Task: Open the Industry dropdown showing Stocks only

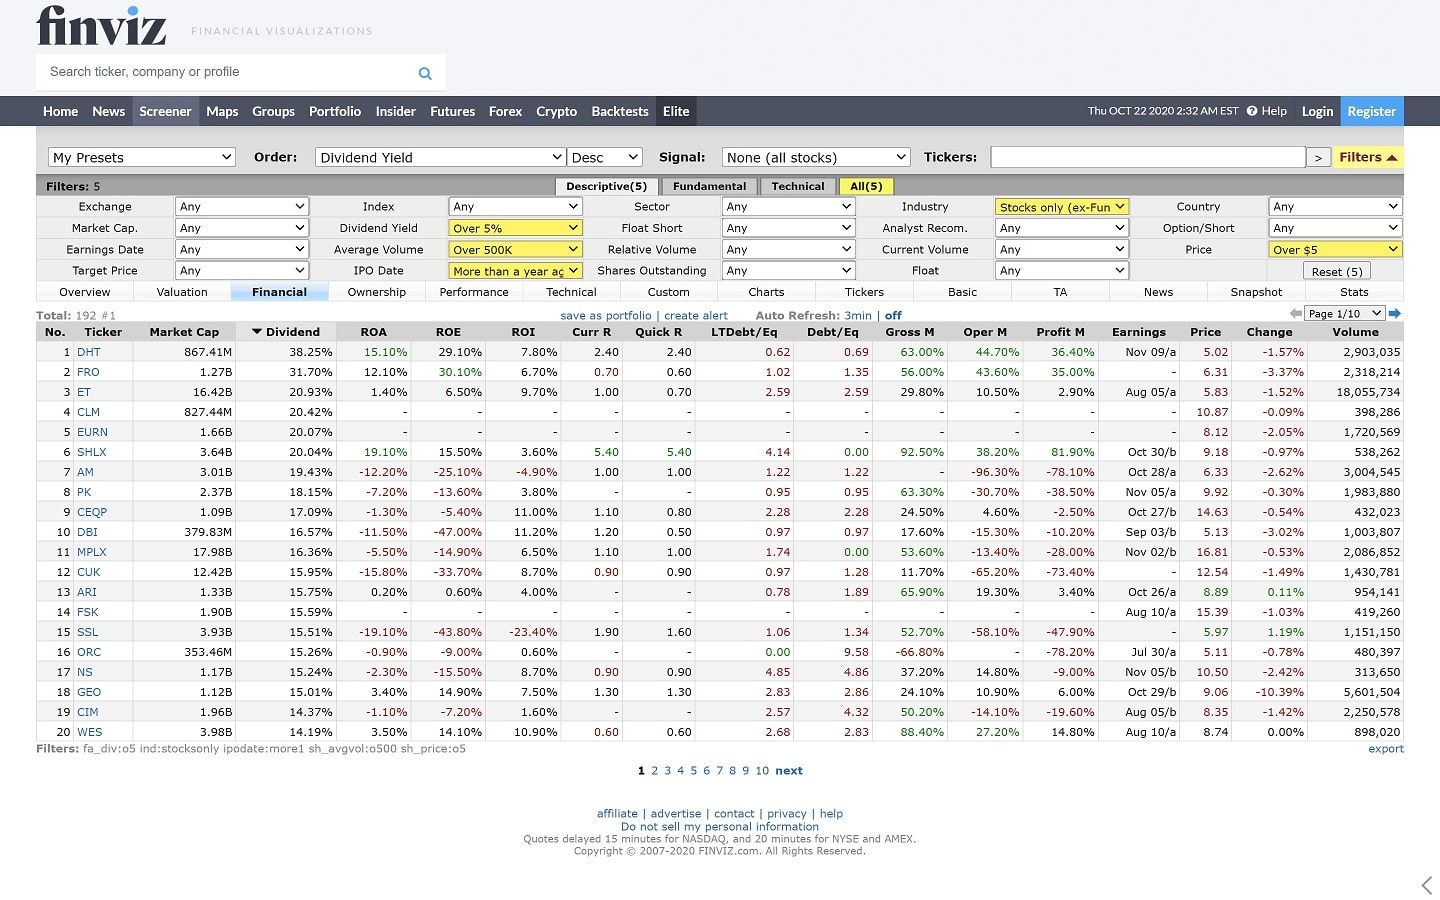Action: pos(1061,206)
